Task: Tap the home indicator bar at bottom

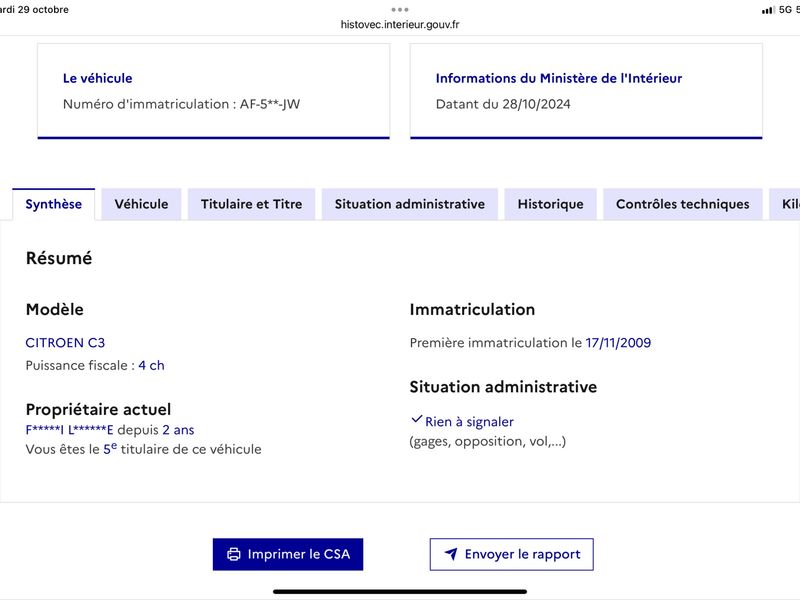Action: [x=400, y=592]
